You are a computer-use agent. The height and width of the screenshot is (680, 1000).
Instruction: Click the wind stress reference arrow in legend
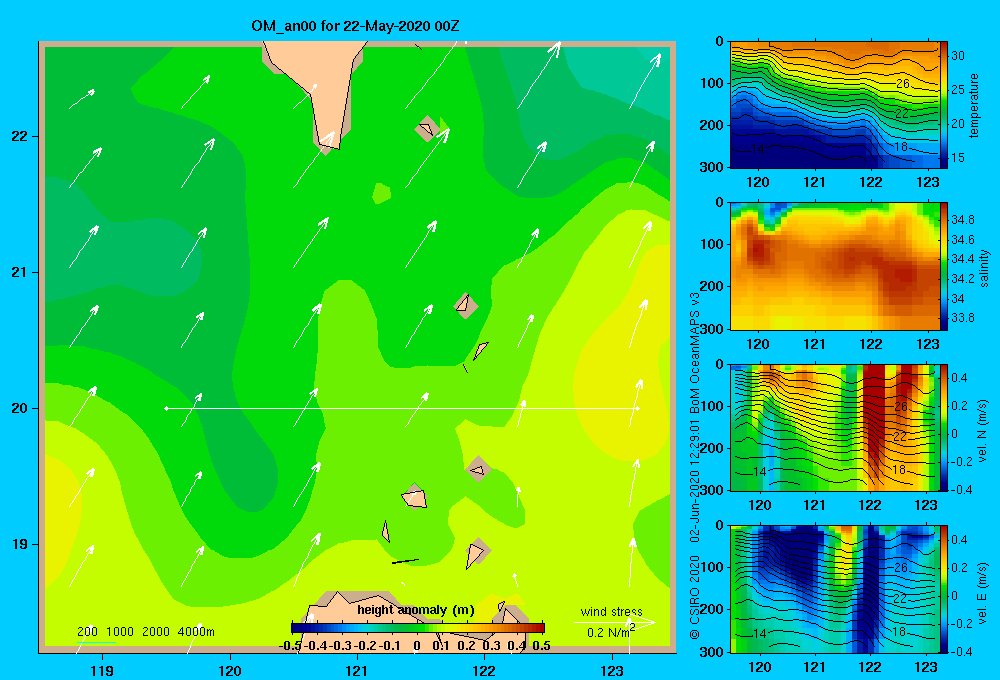coord(614,623)
